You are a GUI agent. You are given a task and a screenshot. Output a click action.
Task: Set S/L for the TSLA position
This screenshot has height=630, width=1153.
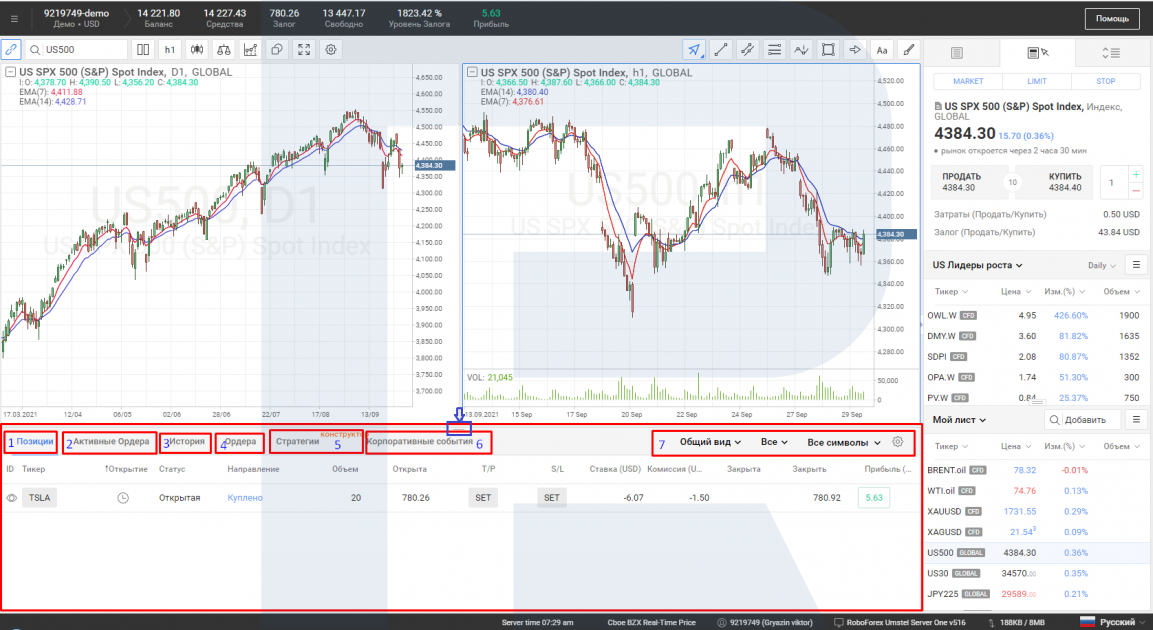[551, 498]
